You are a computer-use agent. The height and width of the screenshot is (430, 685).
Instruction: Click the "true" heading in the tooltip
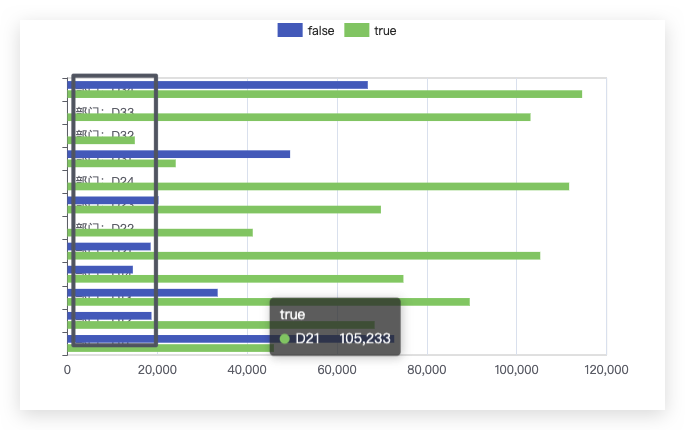292,315
